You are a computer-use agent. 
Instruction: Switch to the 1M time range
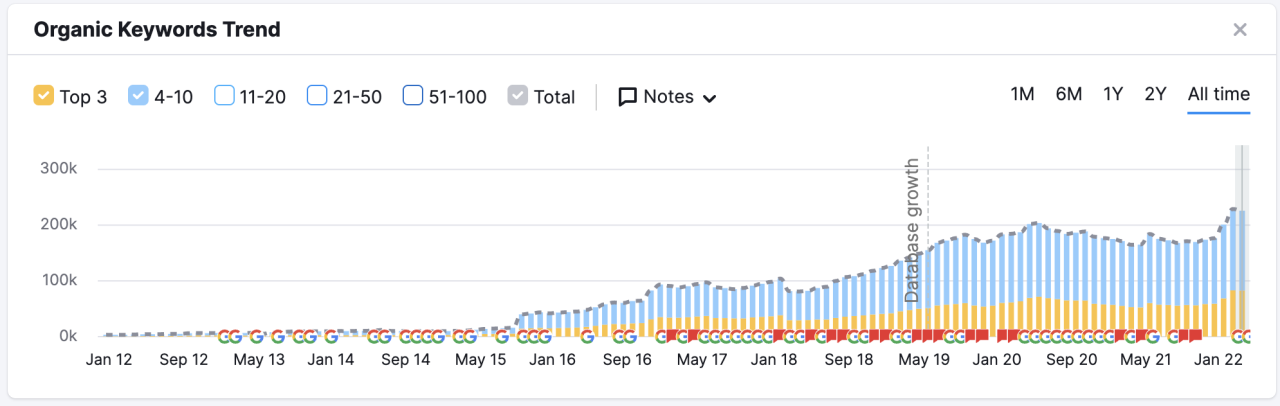[1022, 94]
